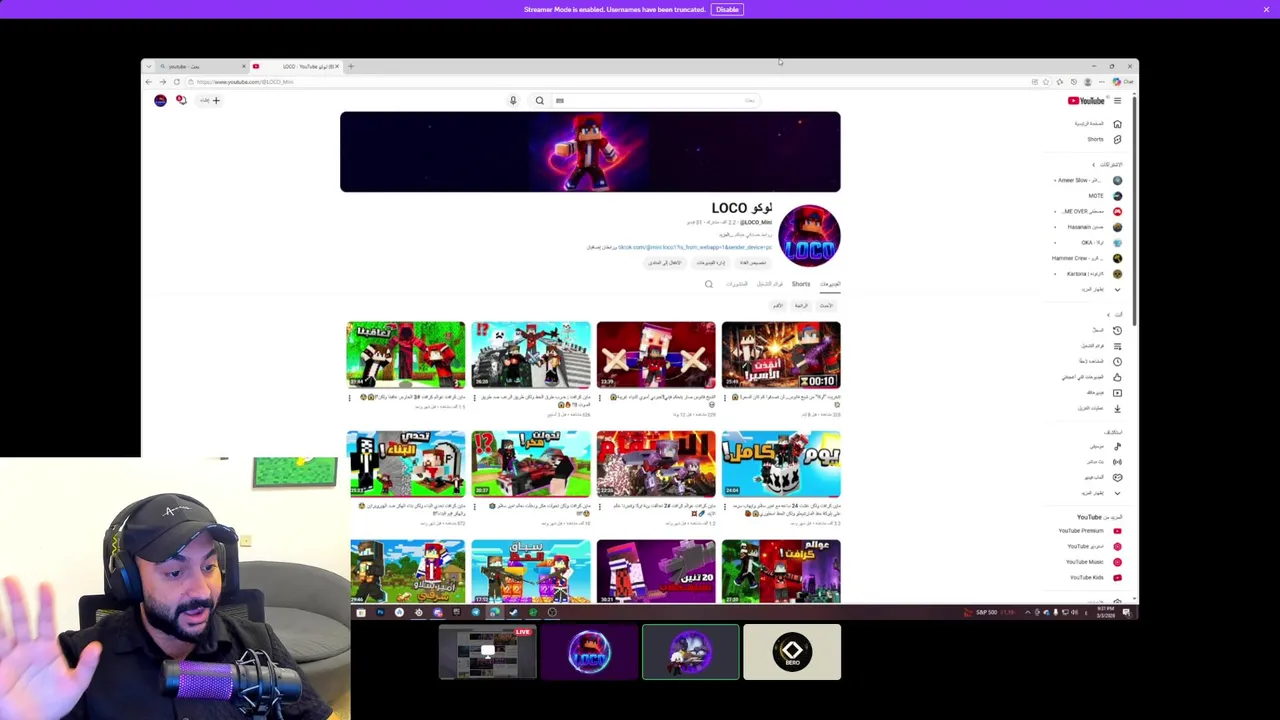Open the video thumbnail showing the 00:10 timer

(x=781, y=355)
